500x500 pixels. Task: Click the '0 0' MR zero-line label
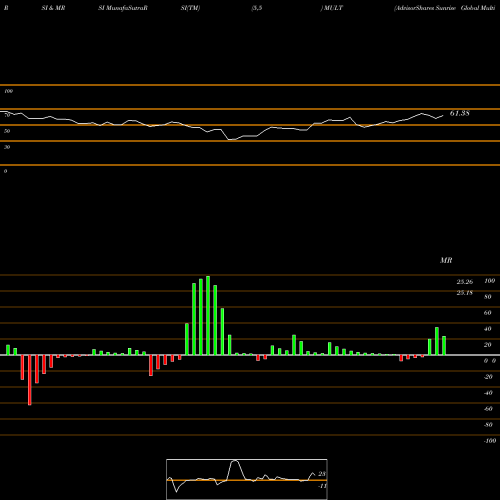pyautogui.click(x=490, y=361)
